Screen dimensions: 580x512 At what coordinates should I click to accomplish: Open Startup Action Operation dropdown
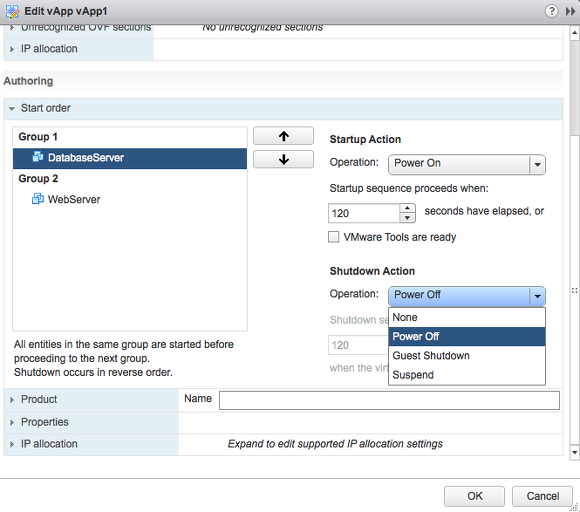pyautogui.click(x=466, y=164)
